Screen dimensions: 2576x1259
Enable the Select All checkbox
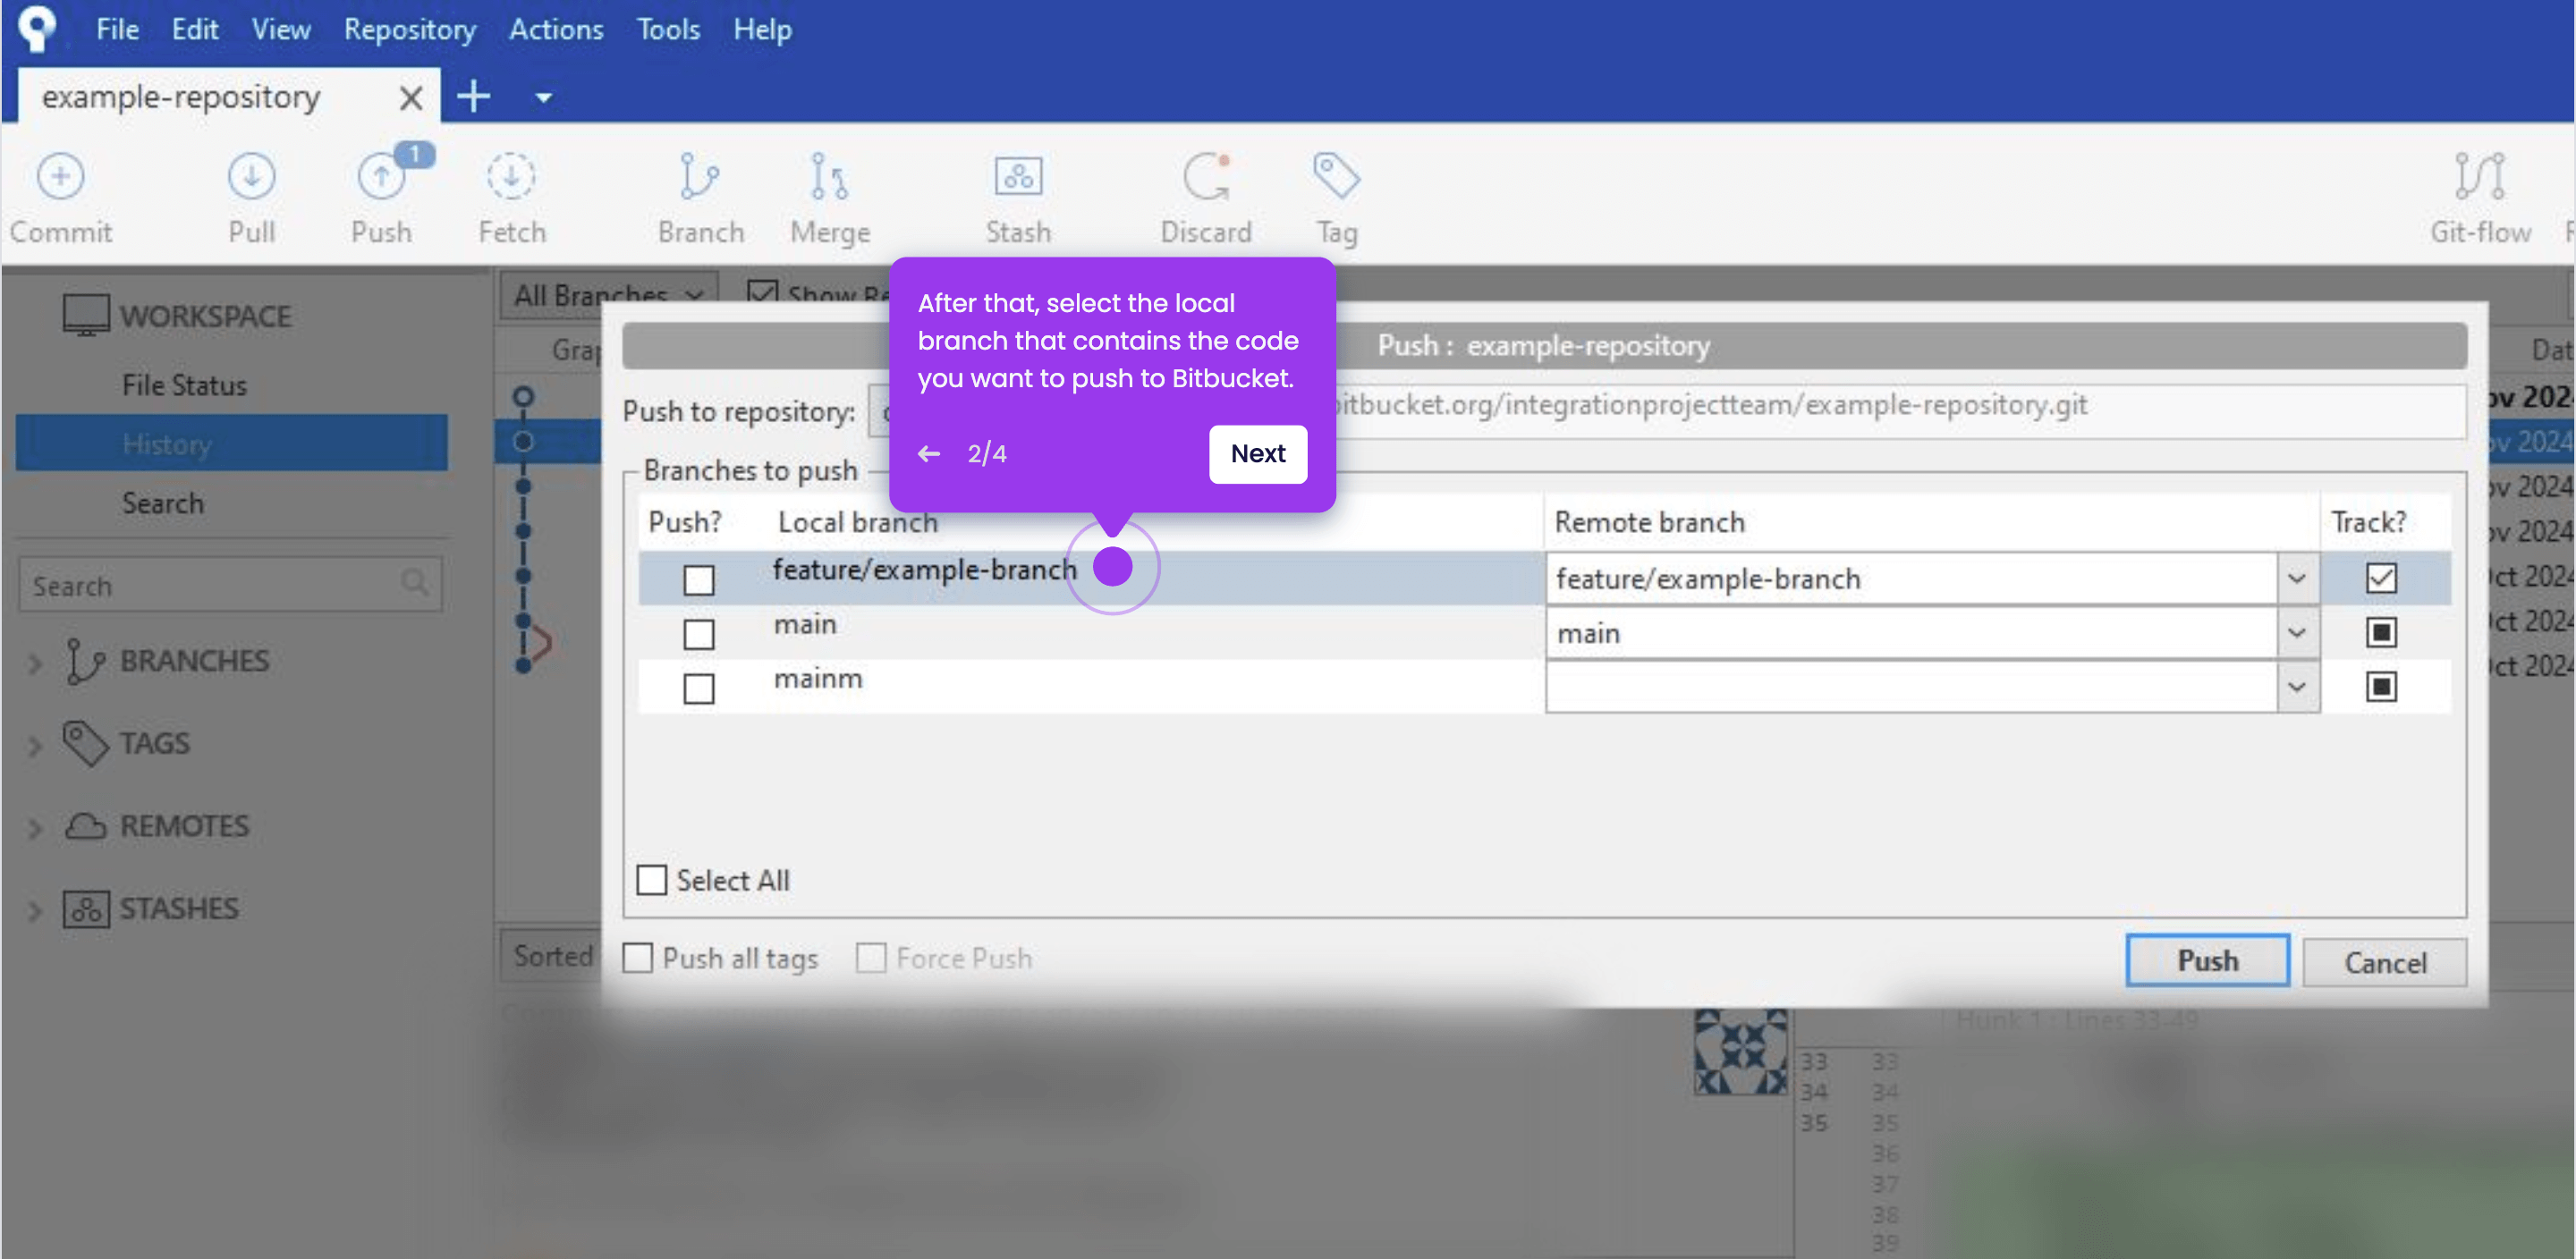(x=652, y=880)
